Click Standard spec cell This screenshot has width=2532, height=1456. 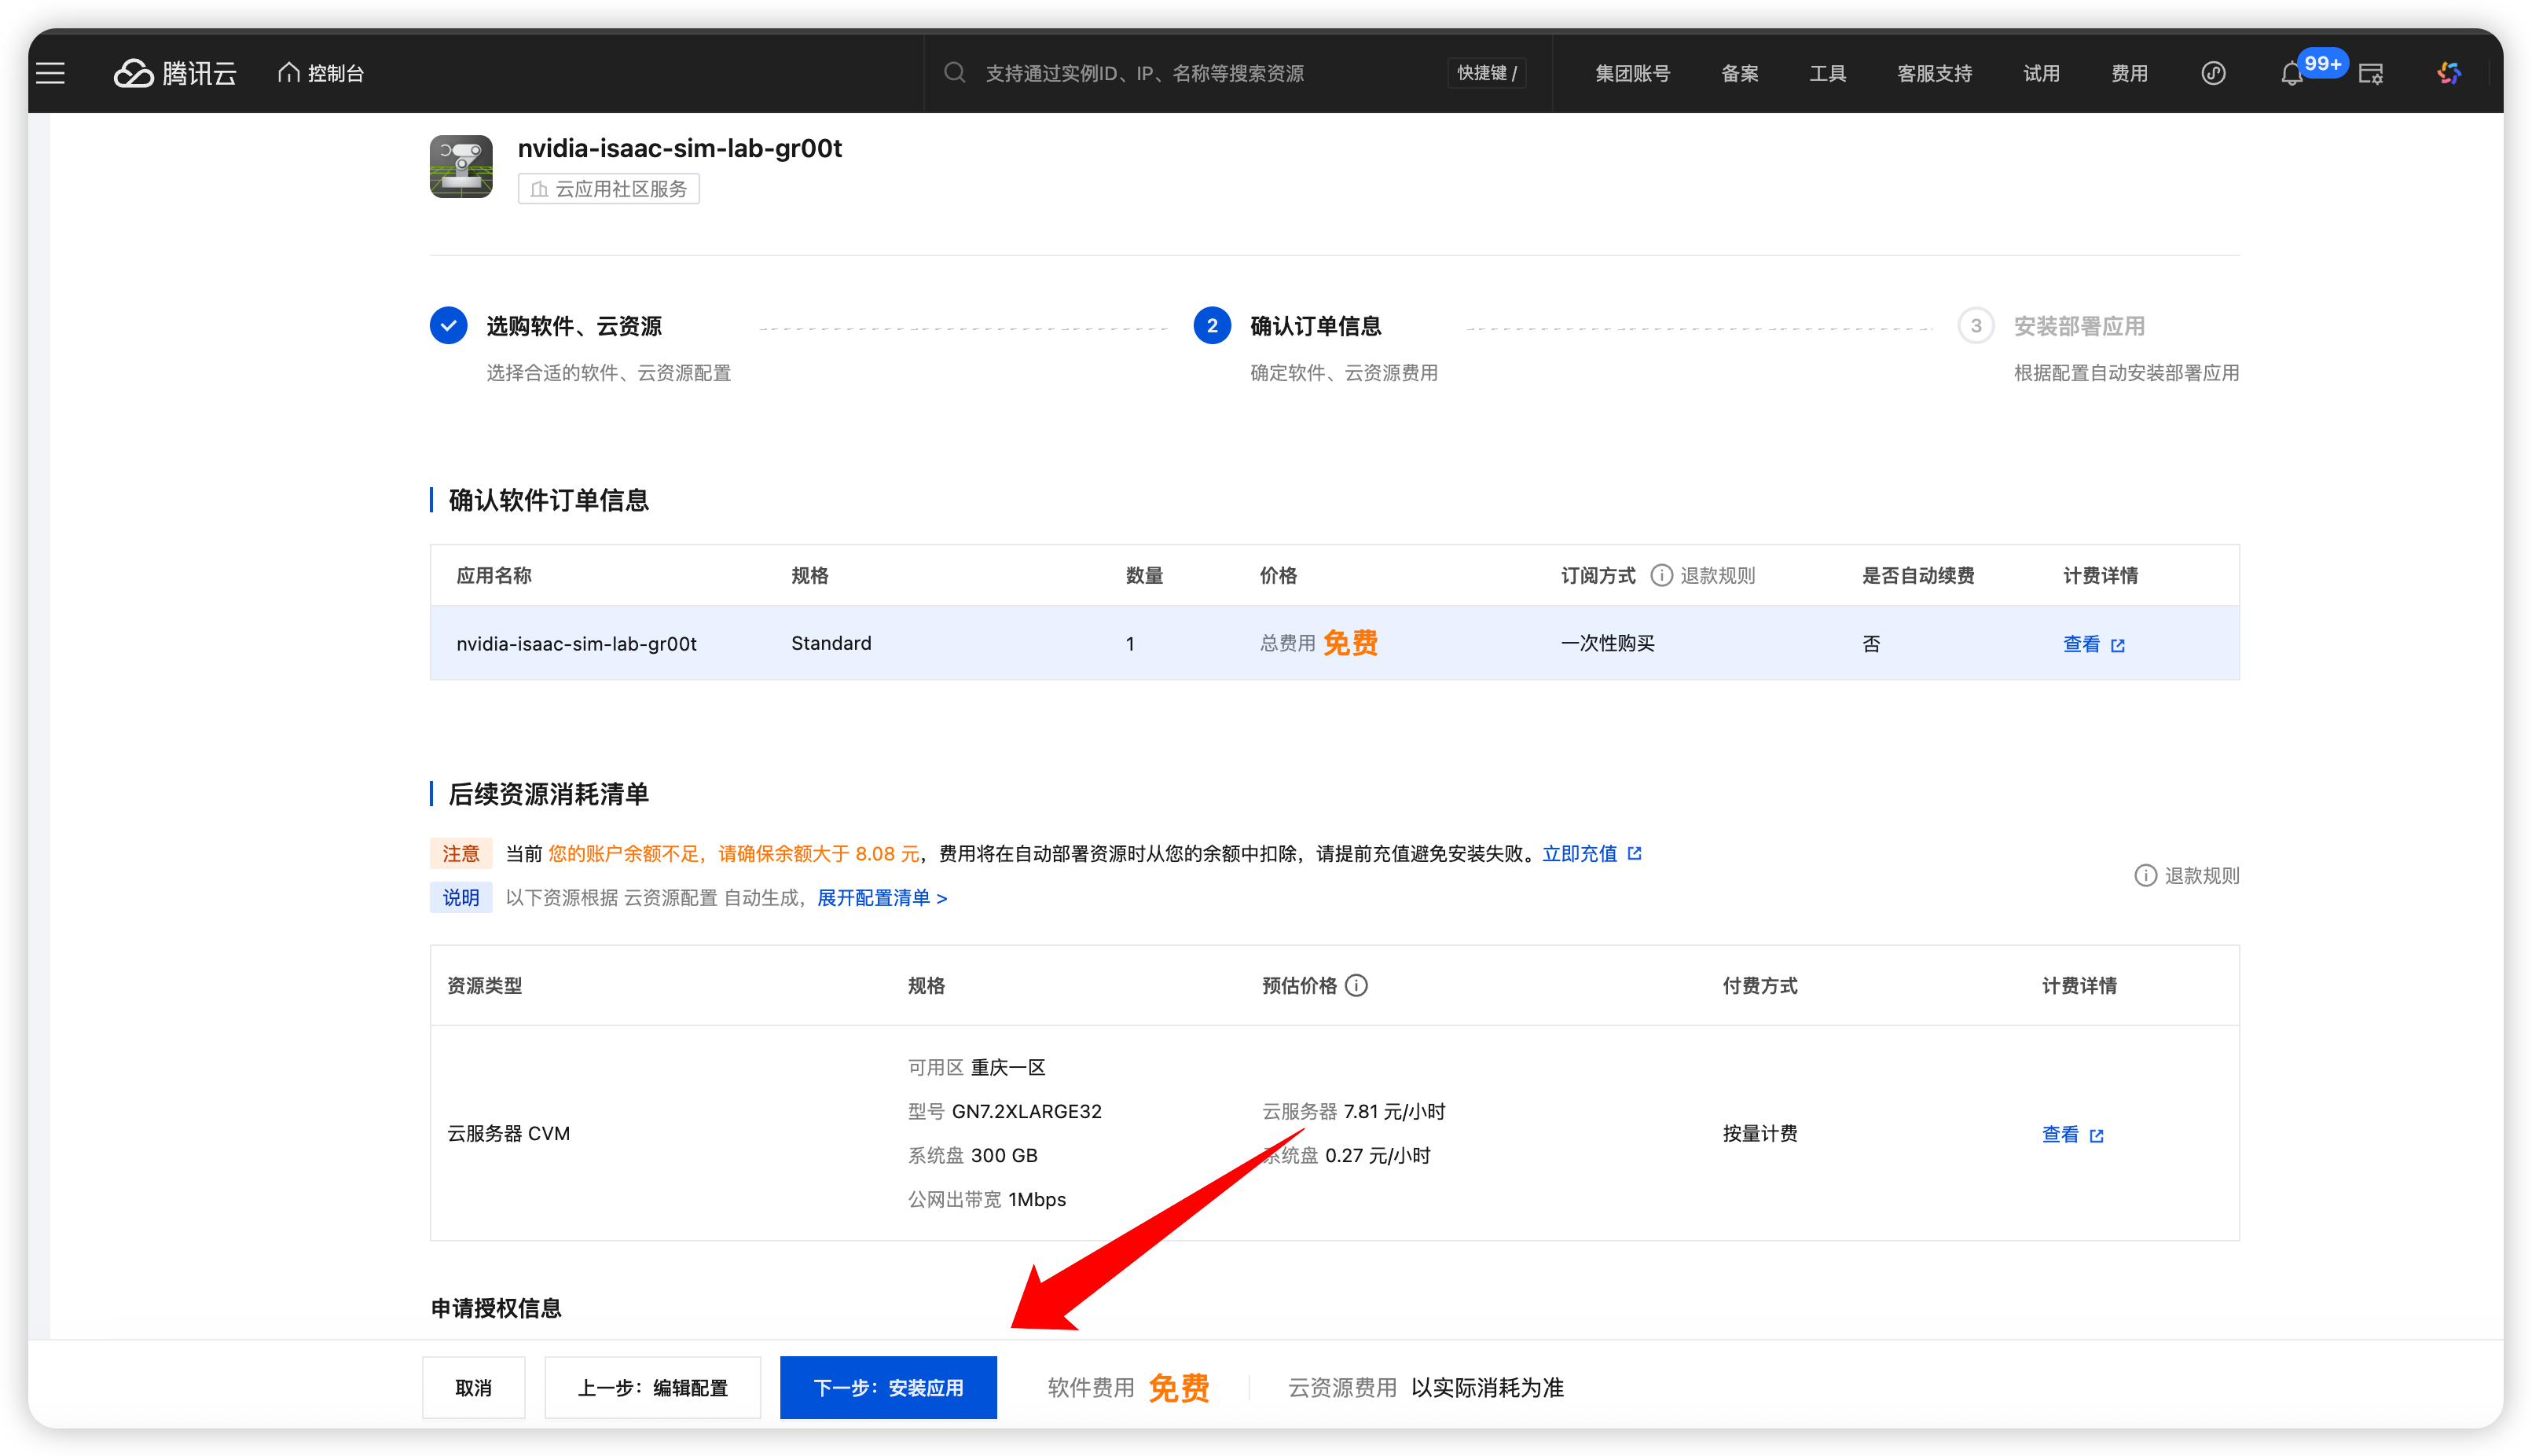[x=831, y=643]
